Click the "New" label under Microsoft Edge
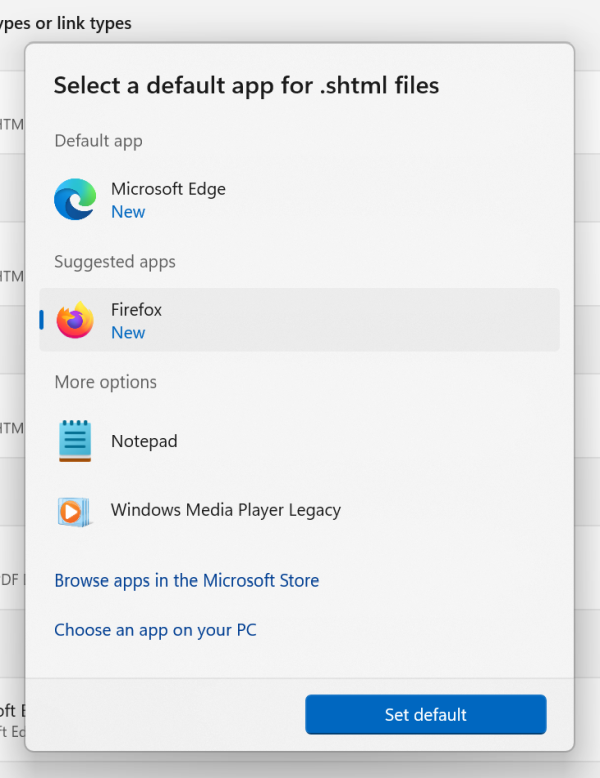600x778 pixels. [128, 212]
